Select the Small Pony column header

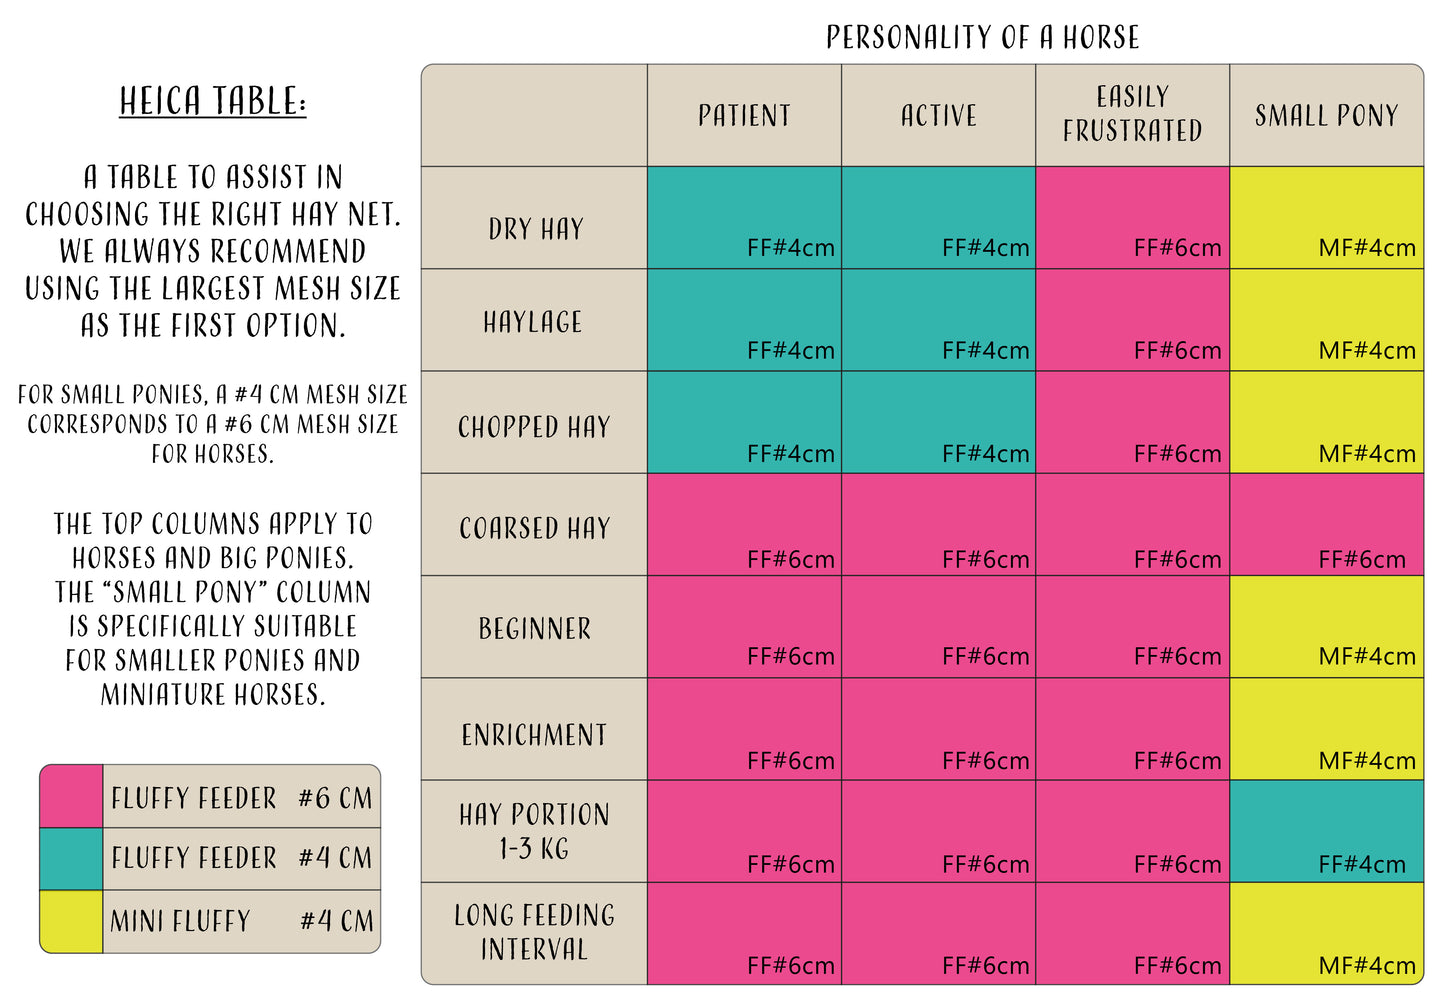(1326, 116)
